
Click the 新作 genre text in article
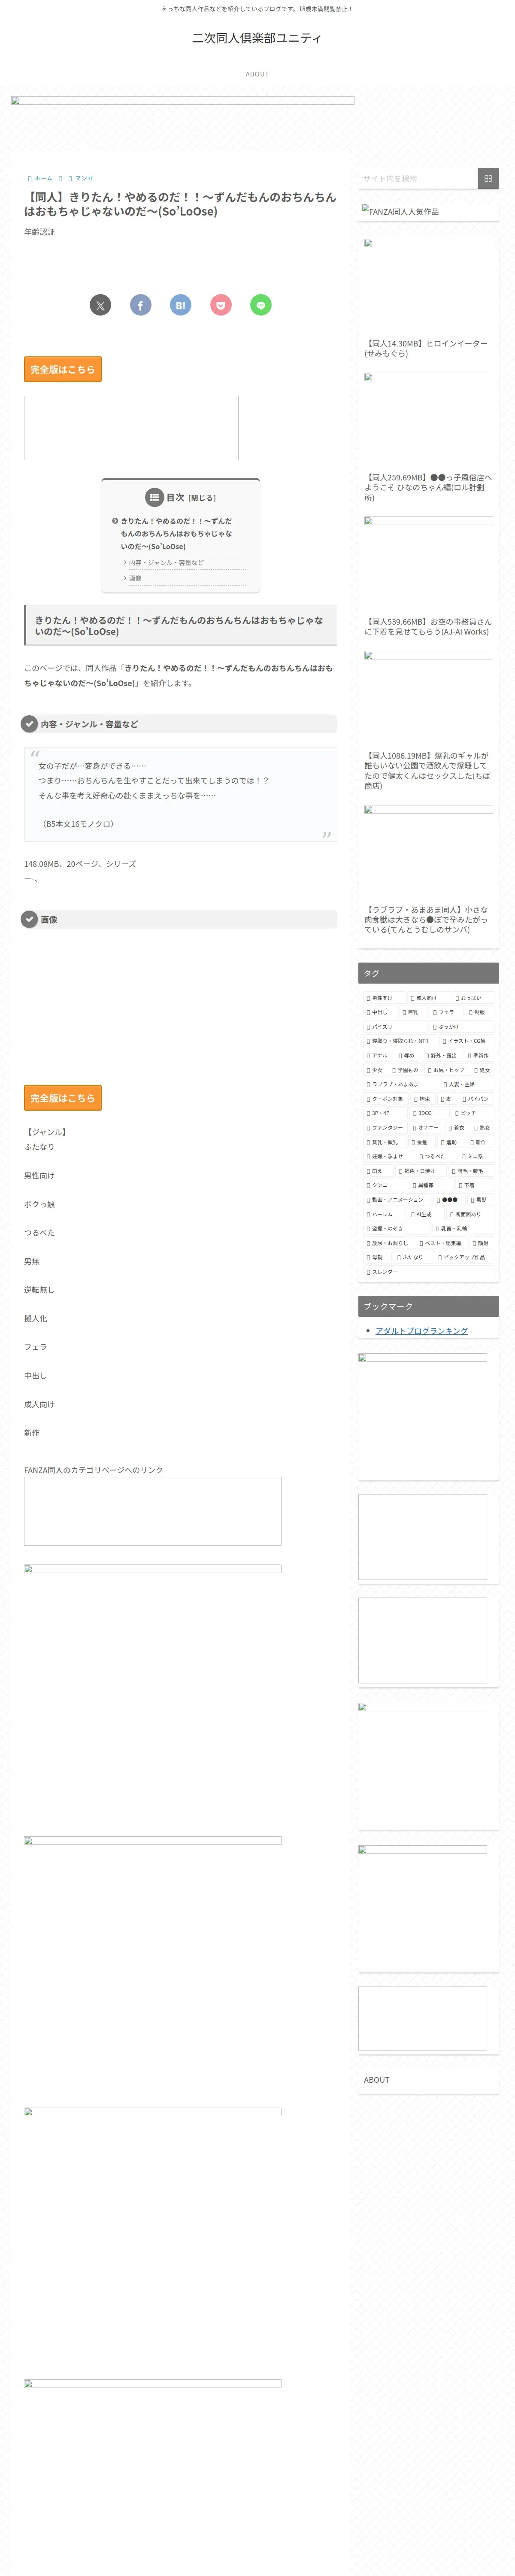32,1433
